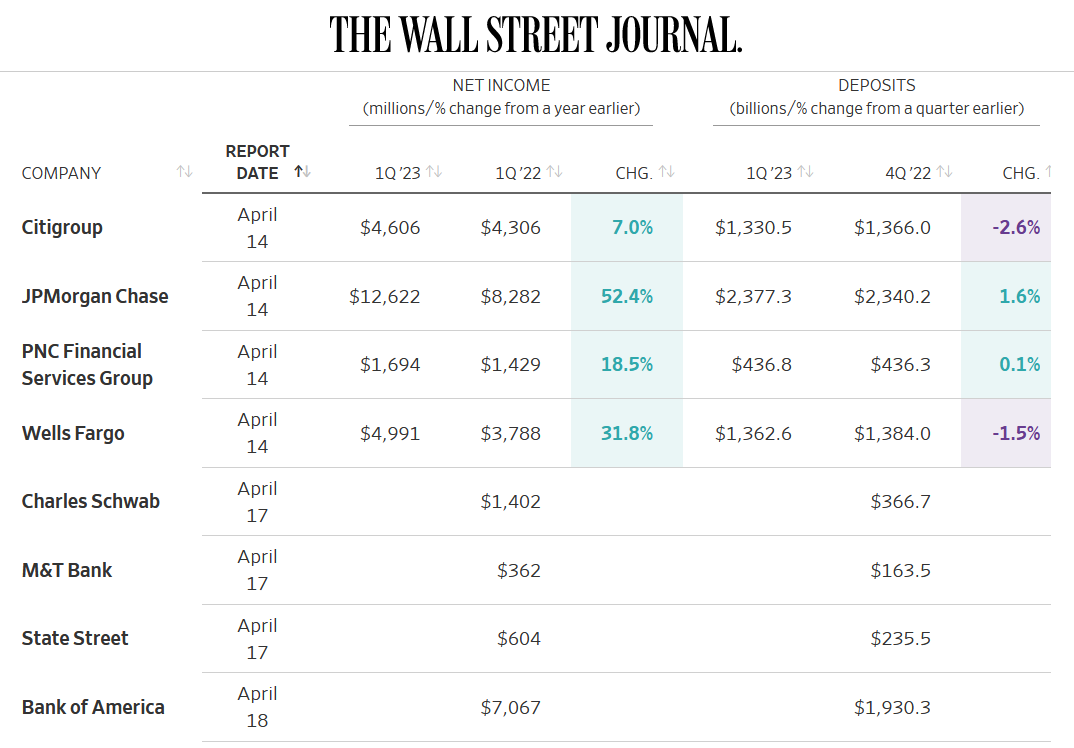Select the Bank of America row name
The image size is (1074, 748).
click(93, 707)
